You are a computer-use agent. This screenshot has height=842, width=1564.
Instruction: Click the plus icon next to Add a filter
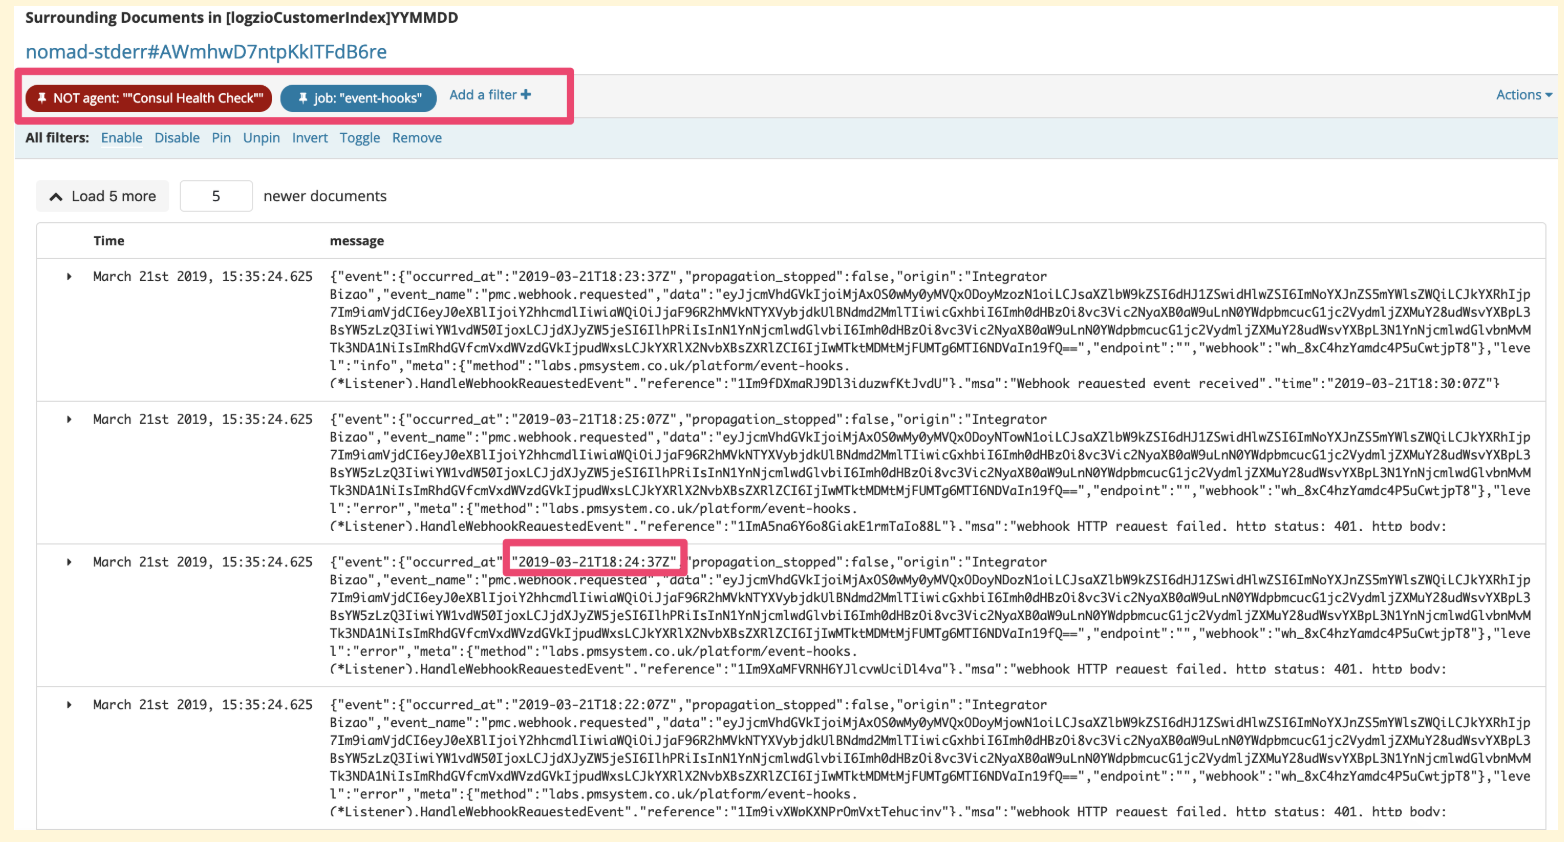click(x=526, y=95)
